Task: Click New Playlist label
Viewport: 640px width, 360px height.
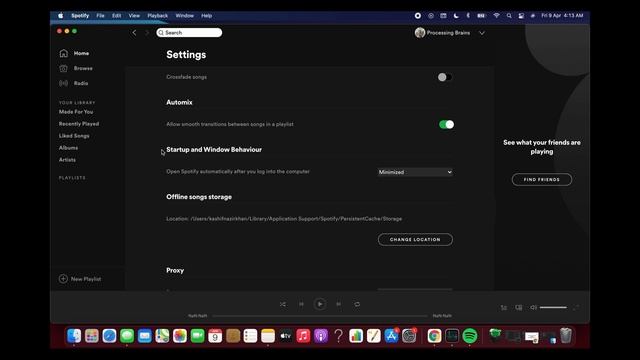Action: tap(86, 279)
